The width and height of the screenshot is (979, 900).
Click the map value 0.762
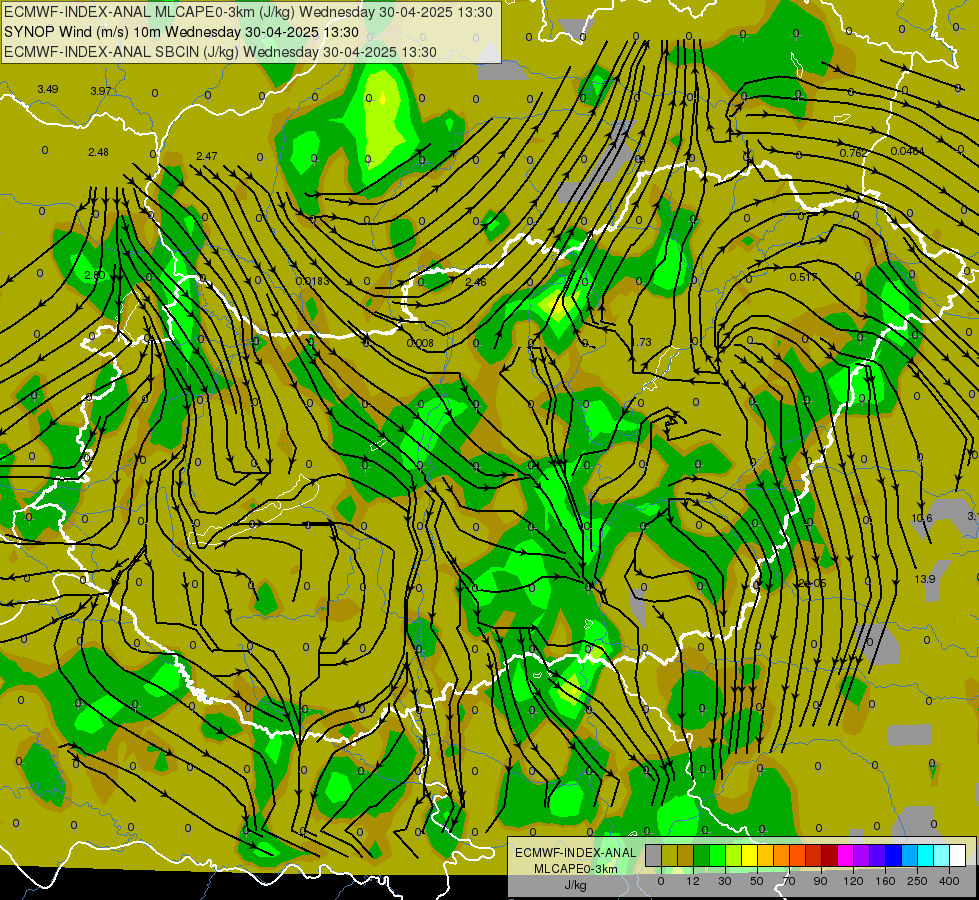click(x=853, y=153)
